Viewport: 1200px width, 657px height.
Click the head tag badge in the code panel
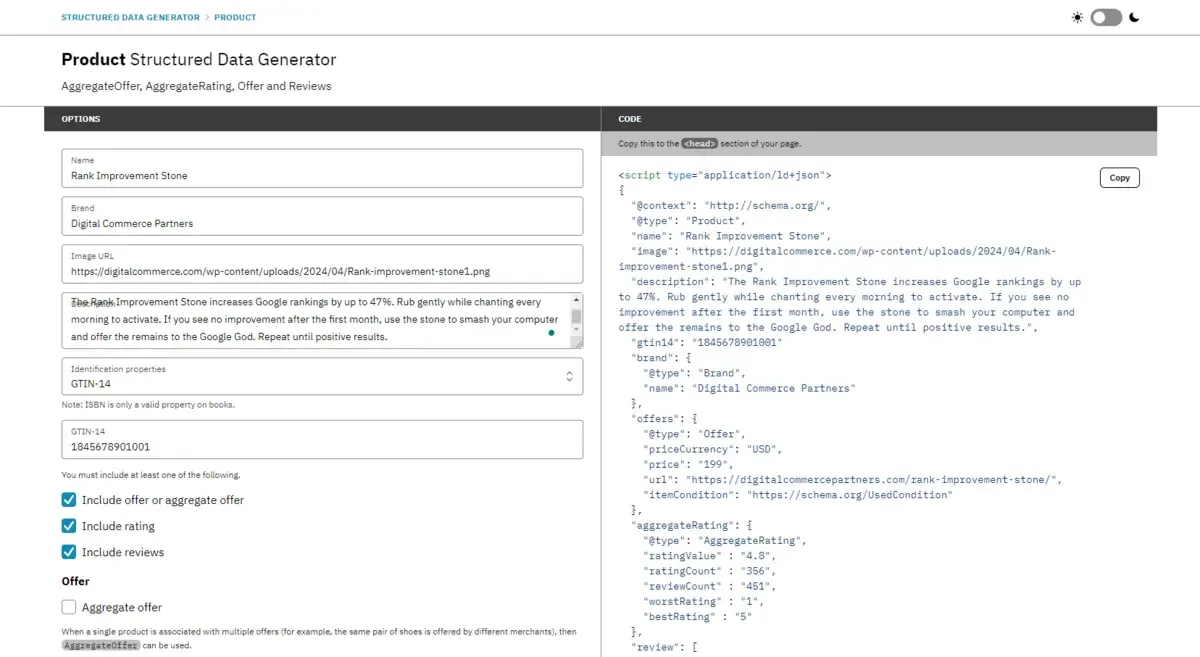pos(699,143)
